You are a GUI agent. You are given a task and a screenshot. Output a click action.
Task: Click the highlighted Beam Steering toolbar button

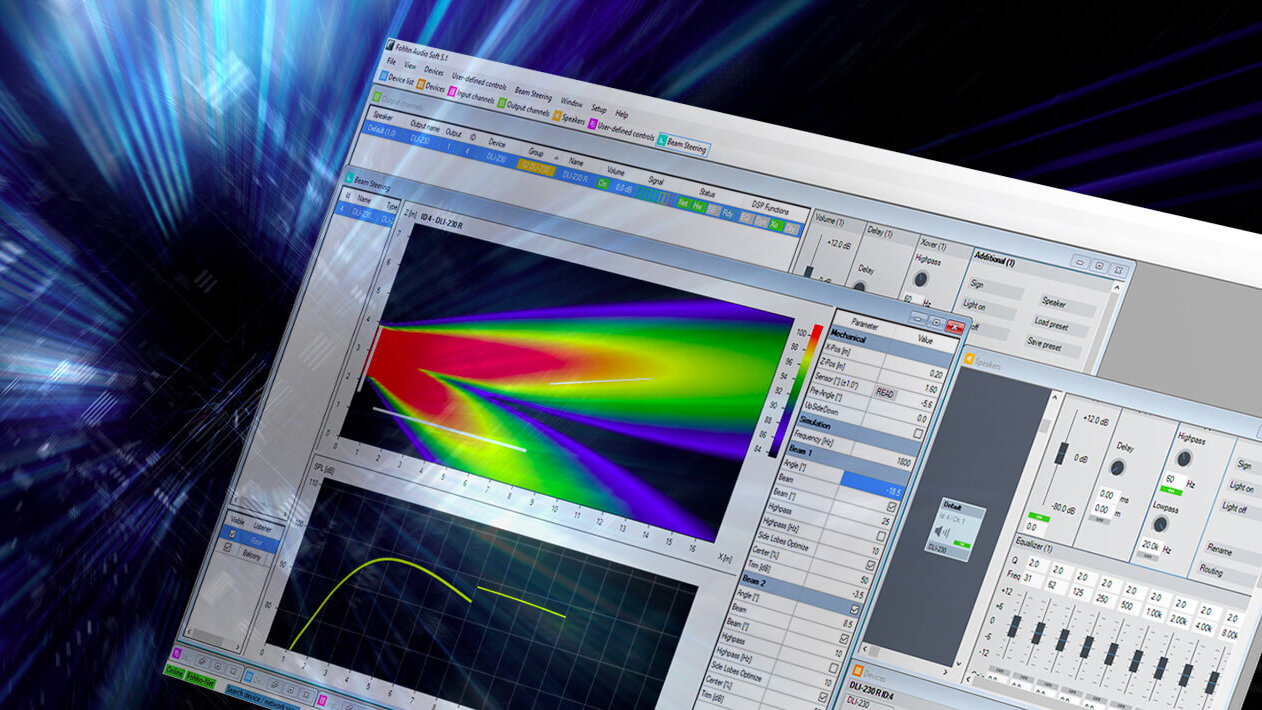point(683,144)
